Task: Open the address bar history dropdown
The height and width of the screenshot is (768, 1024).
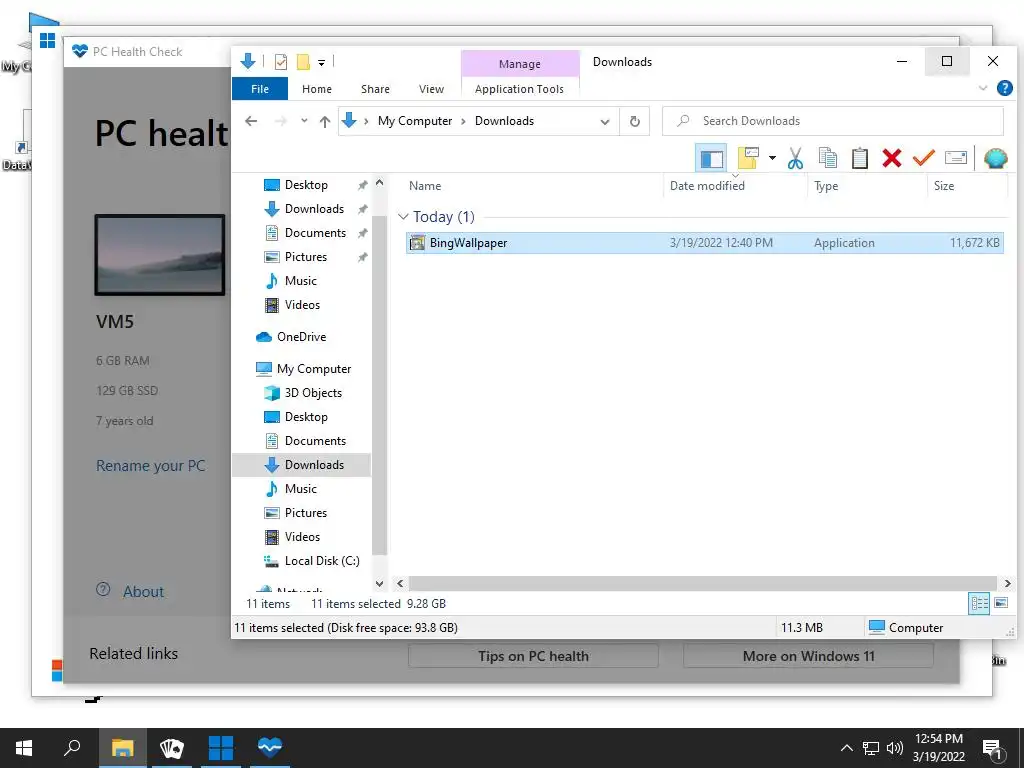Action: [x=605, y=121]
